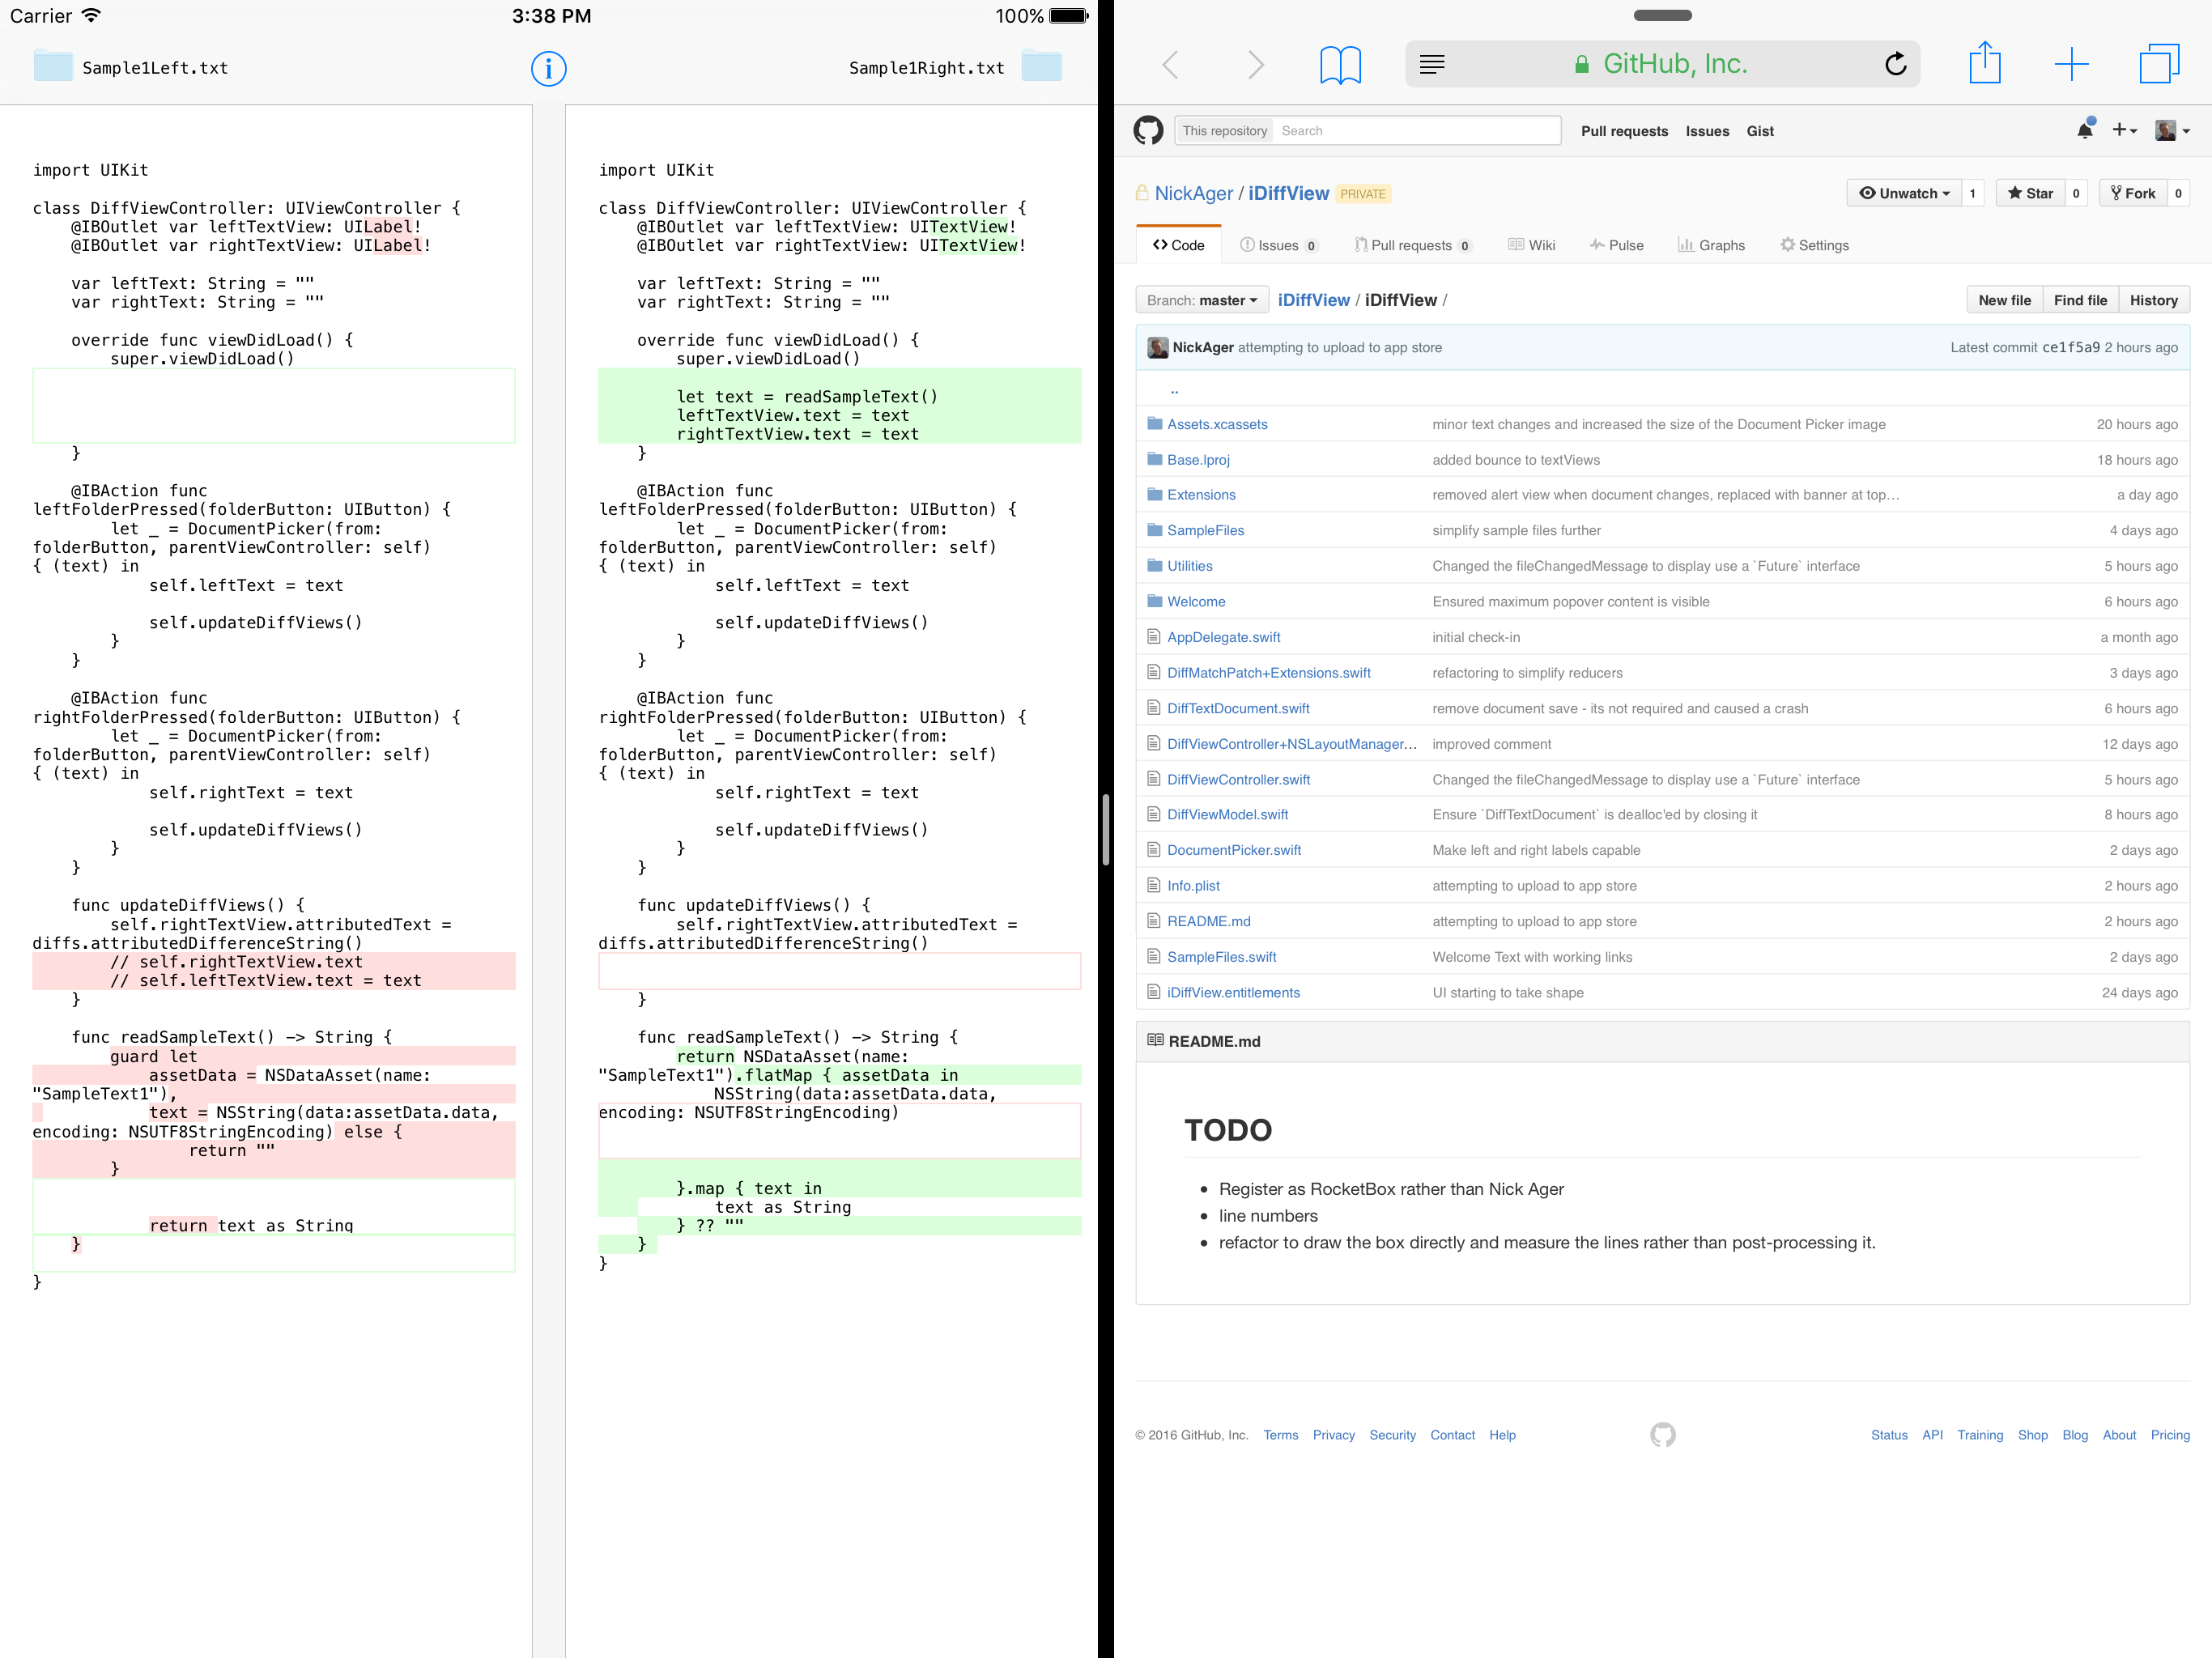Open the create new plus menu
2212x1658 pixels.
coord(2125,130)
